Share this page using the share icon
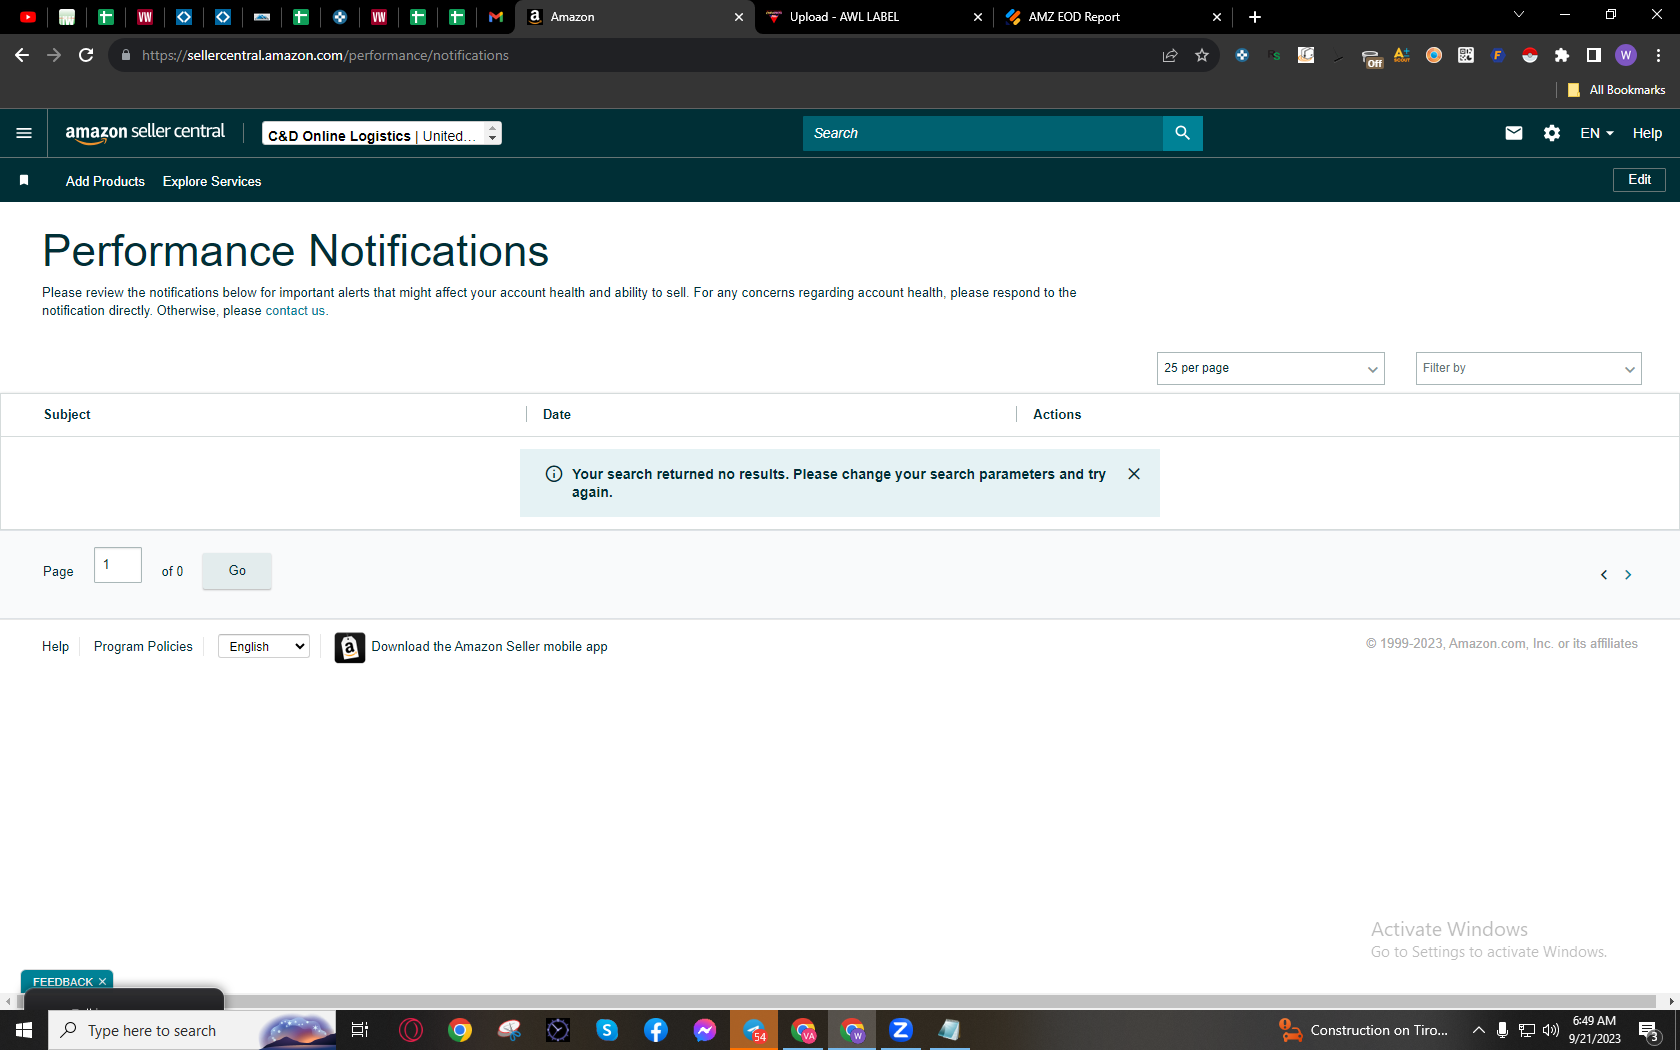1680x1050 pixels. pos(1170,55)
